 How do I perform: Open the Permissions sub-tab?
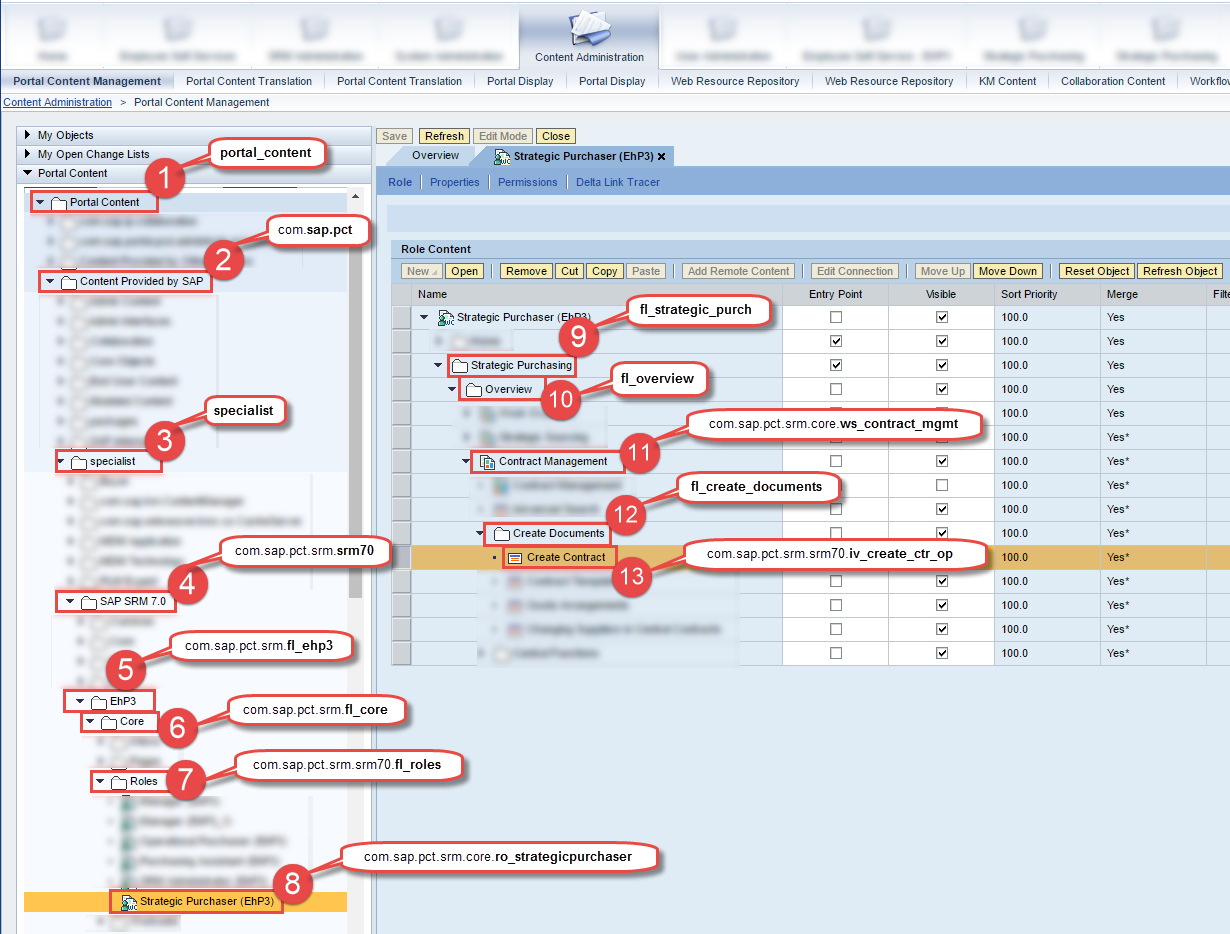point(528,182)
